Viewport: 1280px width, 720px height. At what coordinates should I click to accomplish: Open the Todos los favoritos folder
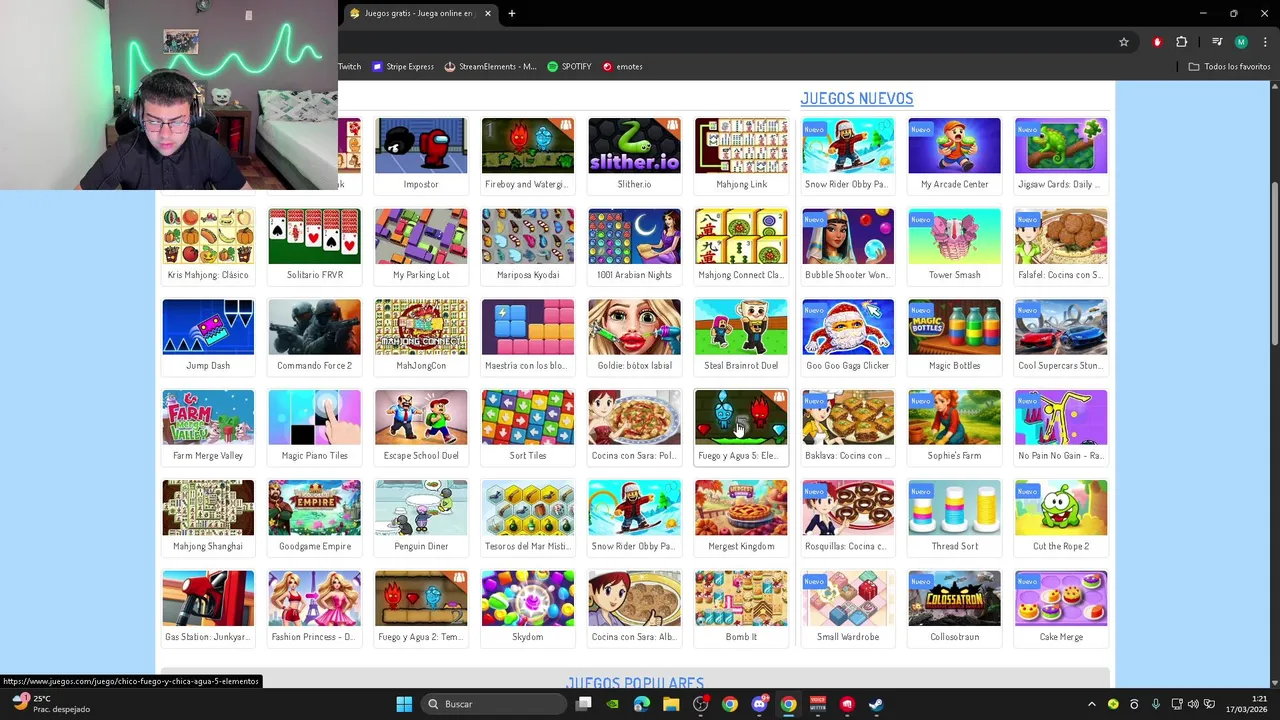(1229, 67)
